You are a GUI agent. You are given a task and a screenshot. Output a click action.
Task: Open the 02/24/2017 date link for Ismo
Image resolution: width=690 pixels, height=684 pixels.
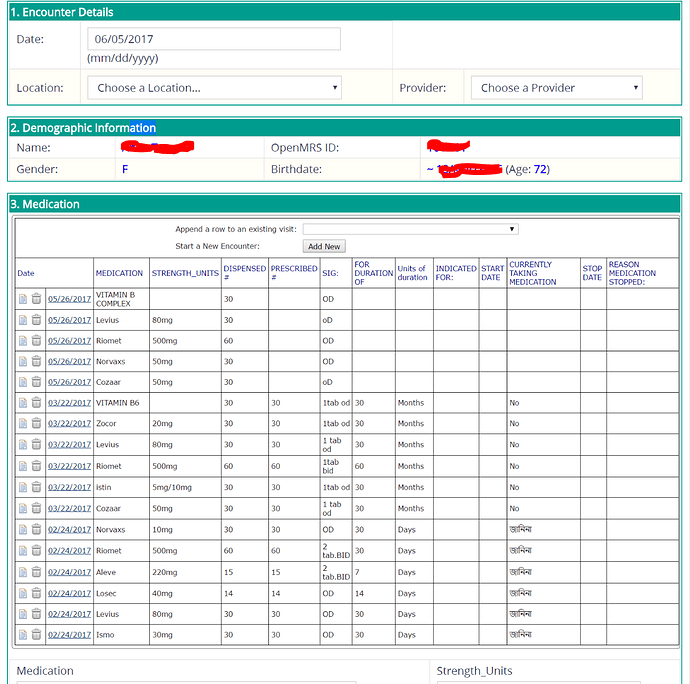[x=70, y=635]
